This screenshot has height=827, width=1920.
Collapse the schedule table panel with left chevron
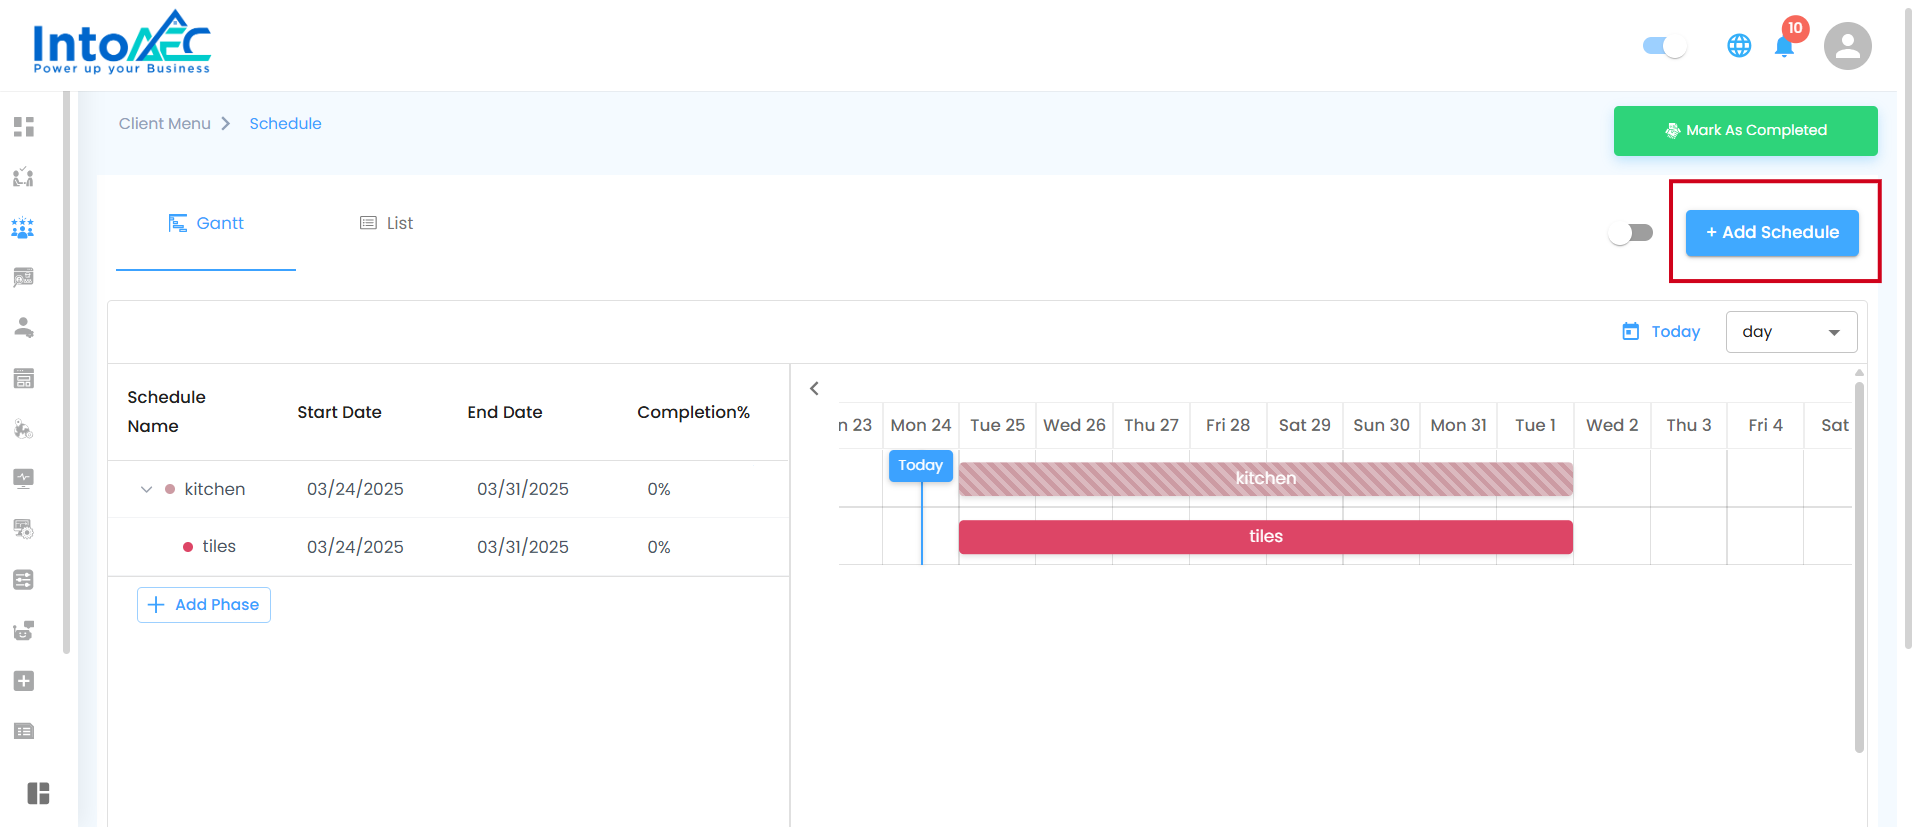[814, 388]
